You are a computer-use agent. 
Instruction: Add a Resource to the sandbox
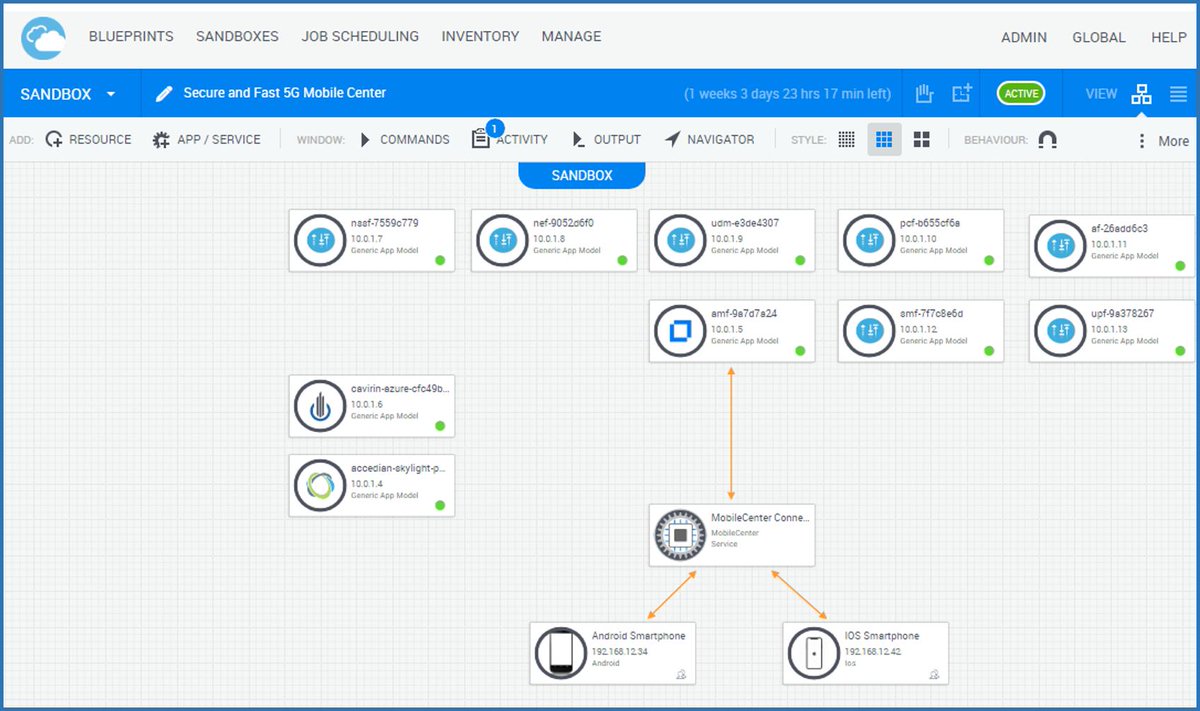pyautogui.click(x=88, y=139)
